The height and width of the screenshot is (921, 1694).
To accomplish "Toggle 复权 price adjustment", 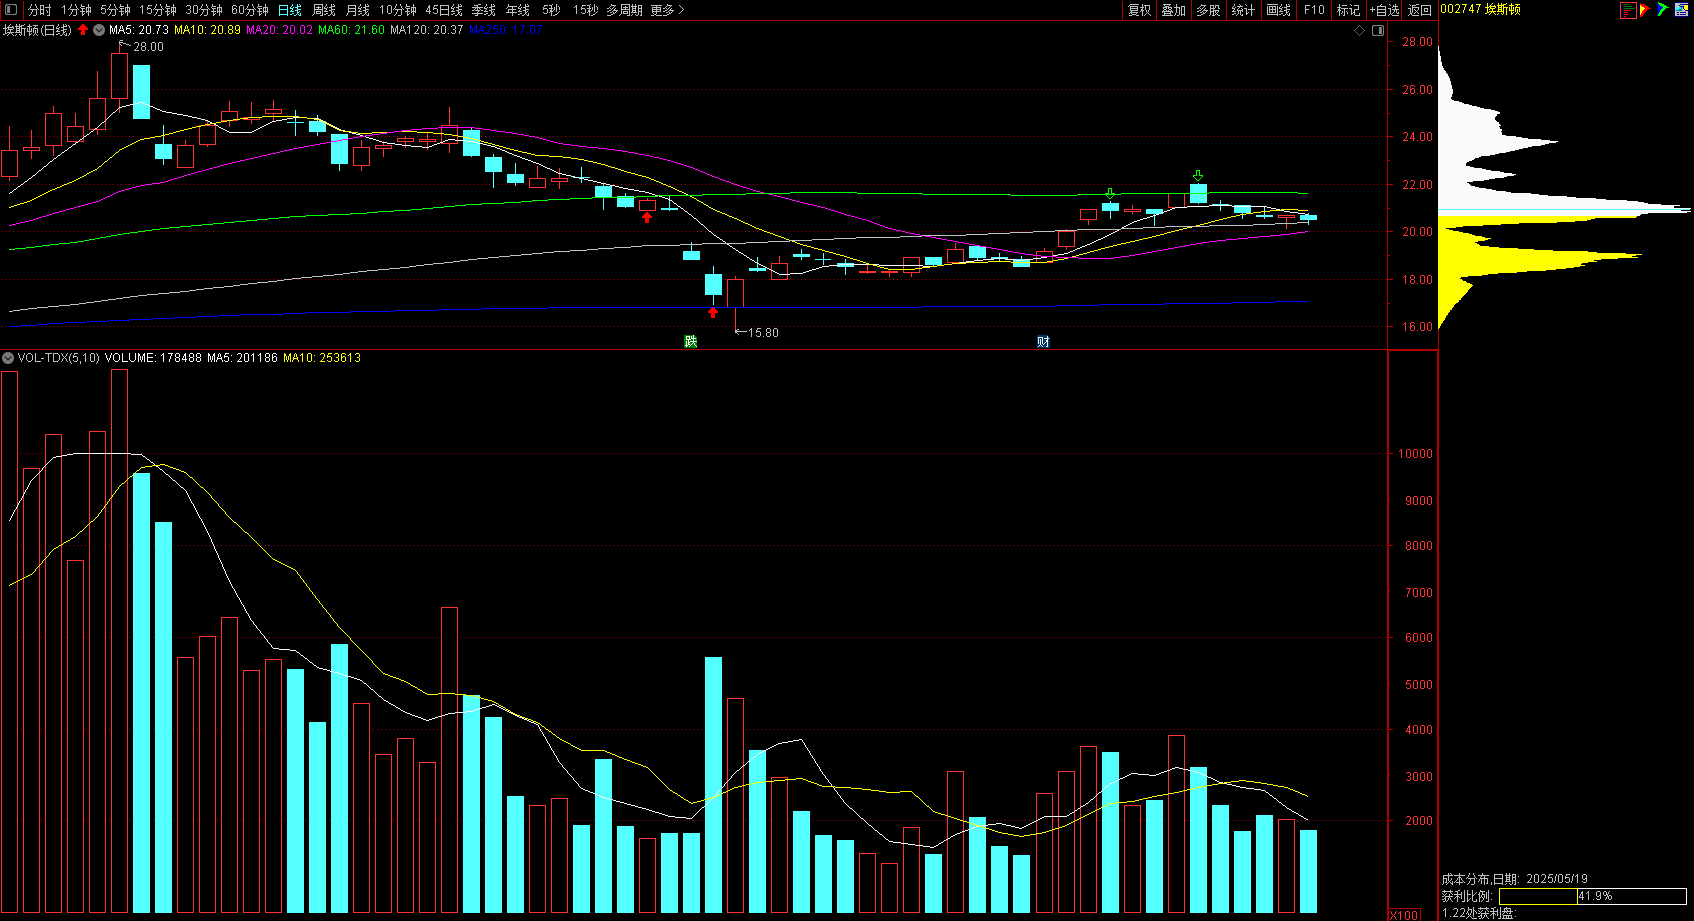I will [1139, 10].
